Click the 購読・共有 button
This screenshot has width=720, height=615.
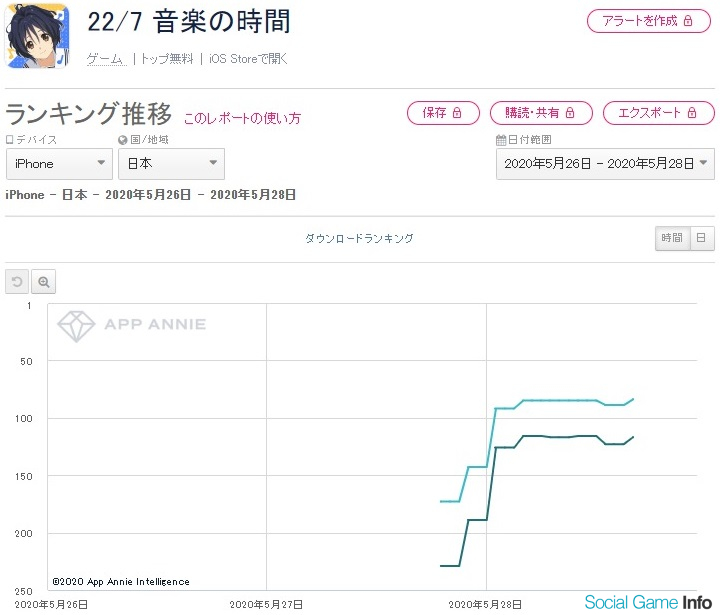pos(541,113)
